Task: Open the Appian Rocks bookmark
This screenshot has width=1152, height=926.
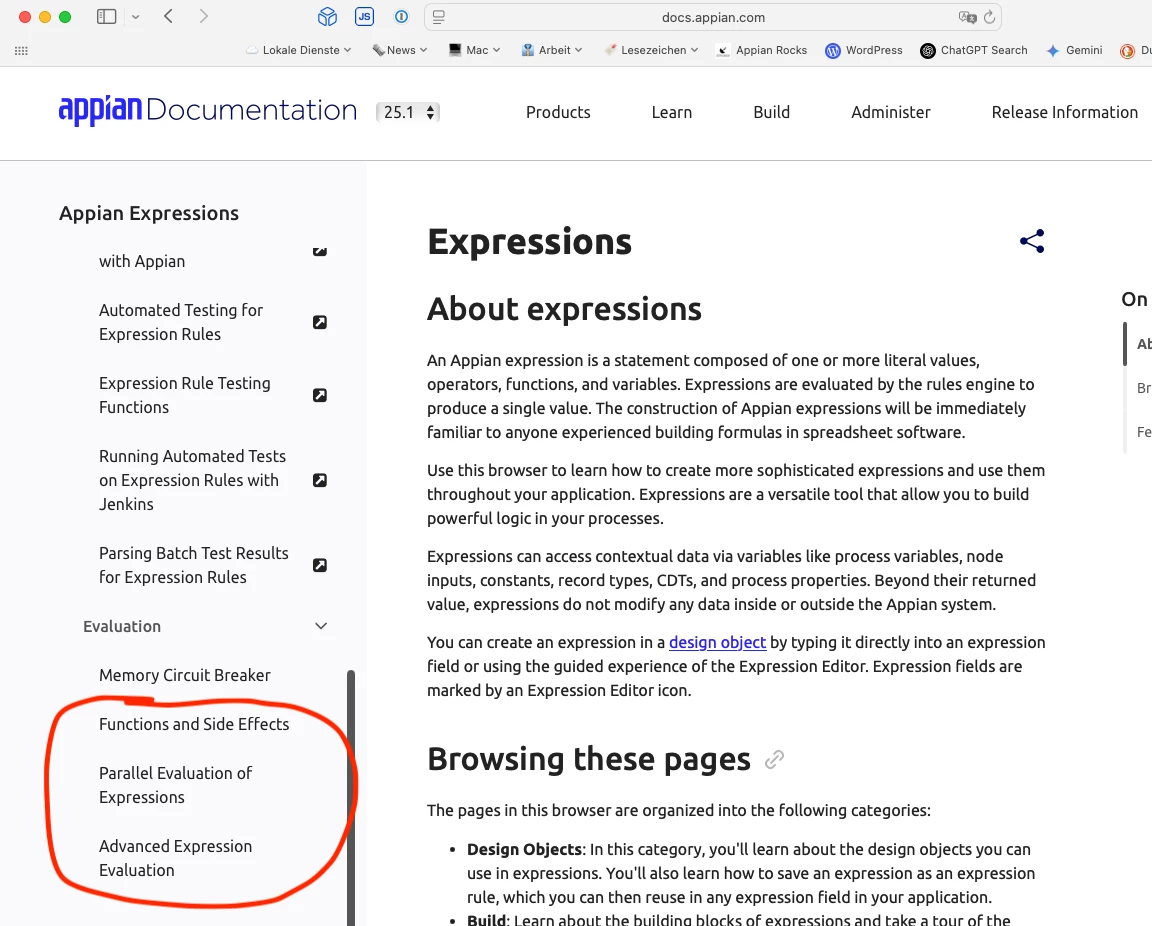Action: pos(762,50)
